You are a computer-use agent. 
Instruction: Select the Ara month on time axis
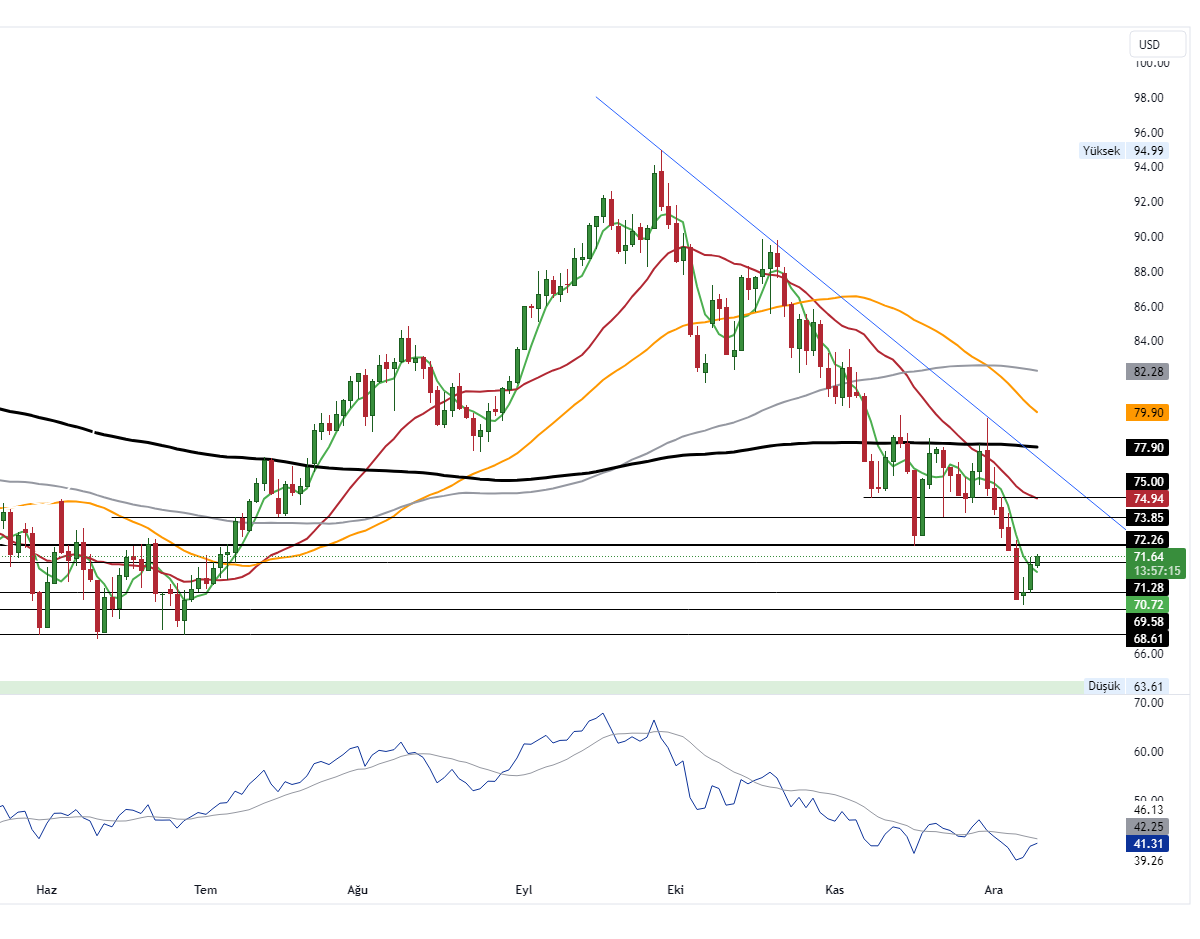993,890
